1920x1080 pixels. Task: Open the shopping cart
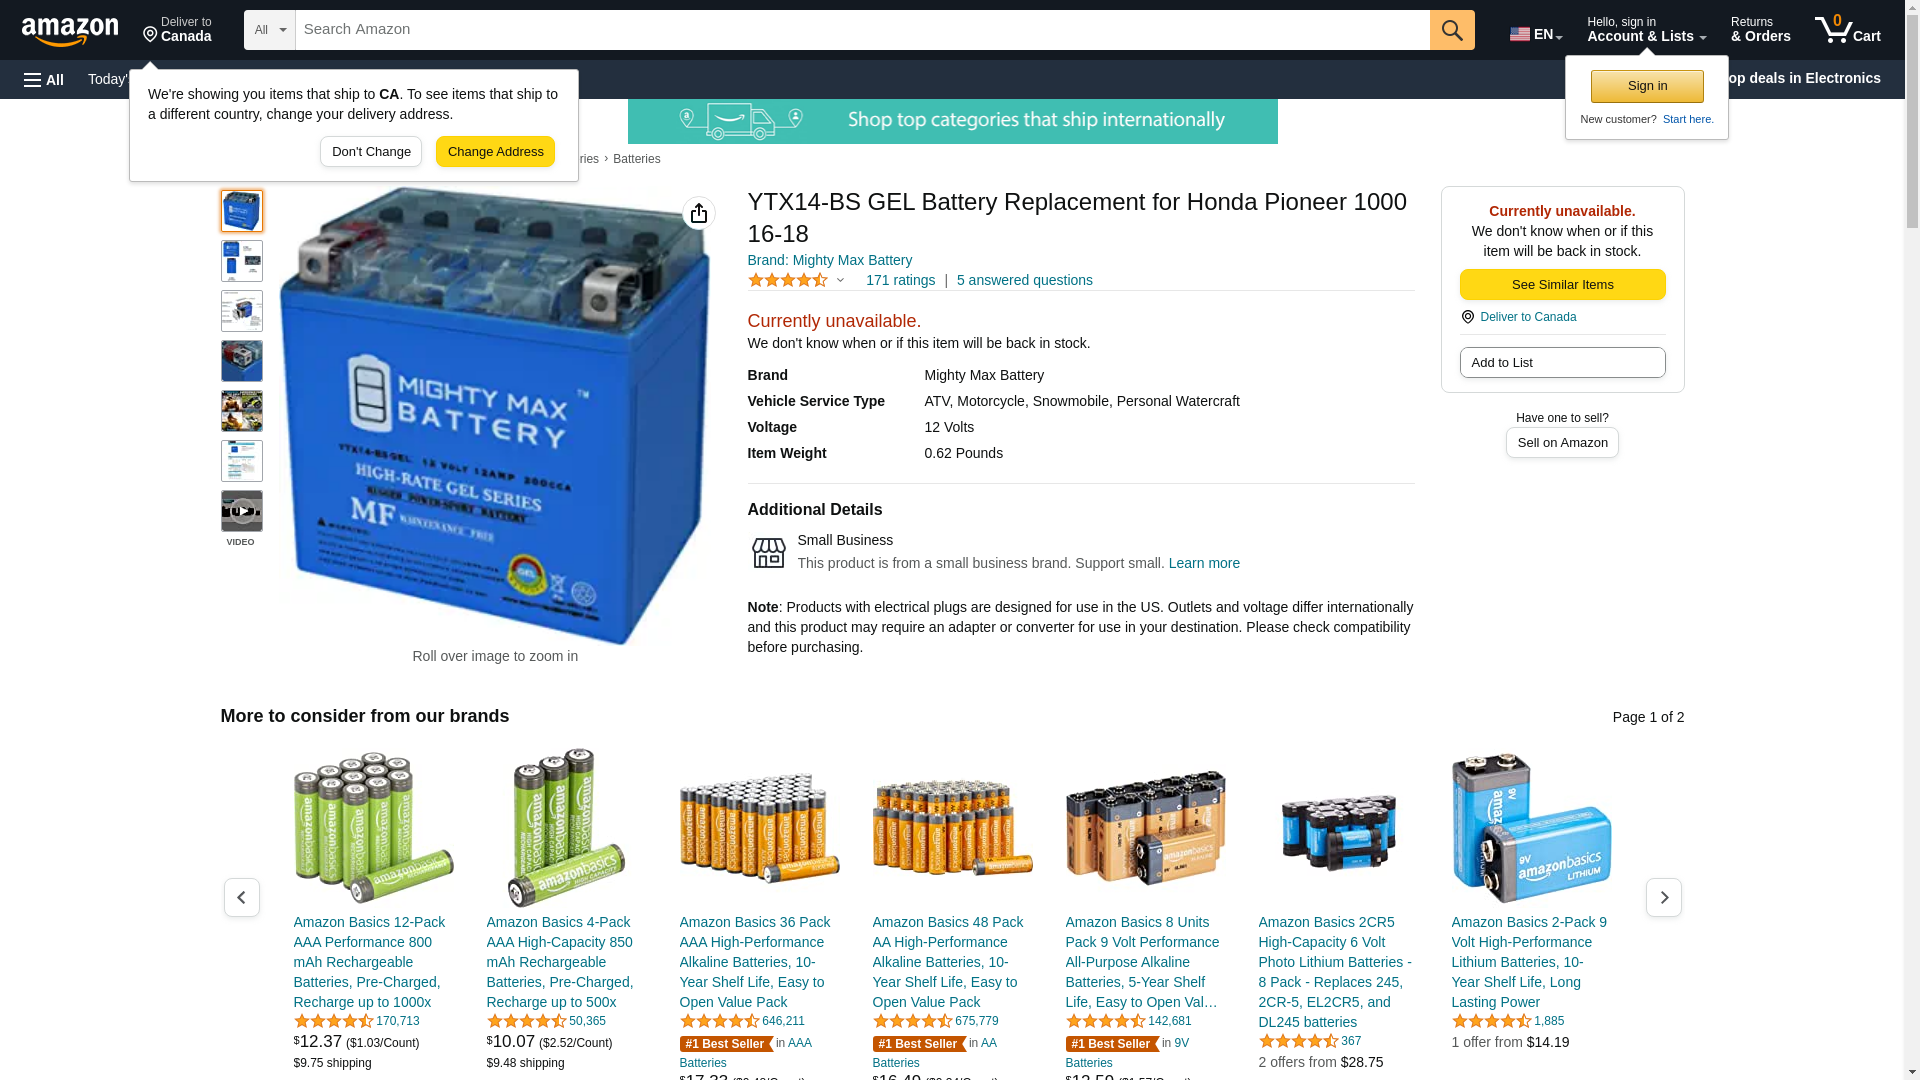click(1848, 30)
